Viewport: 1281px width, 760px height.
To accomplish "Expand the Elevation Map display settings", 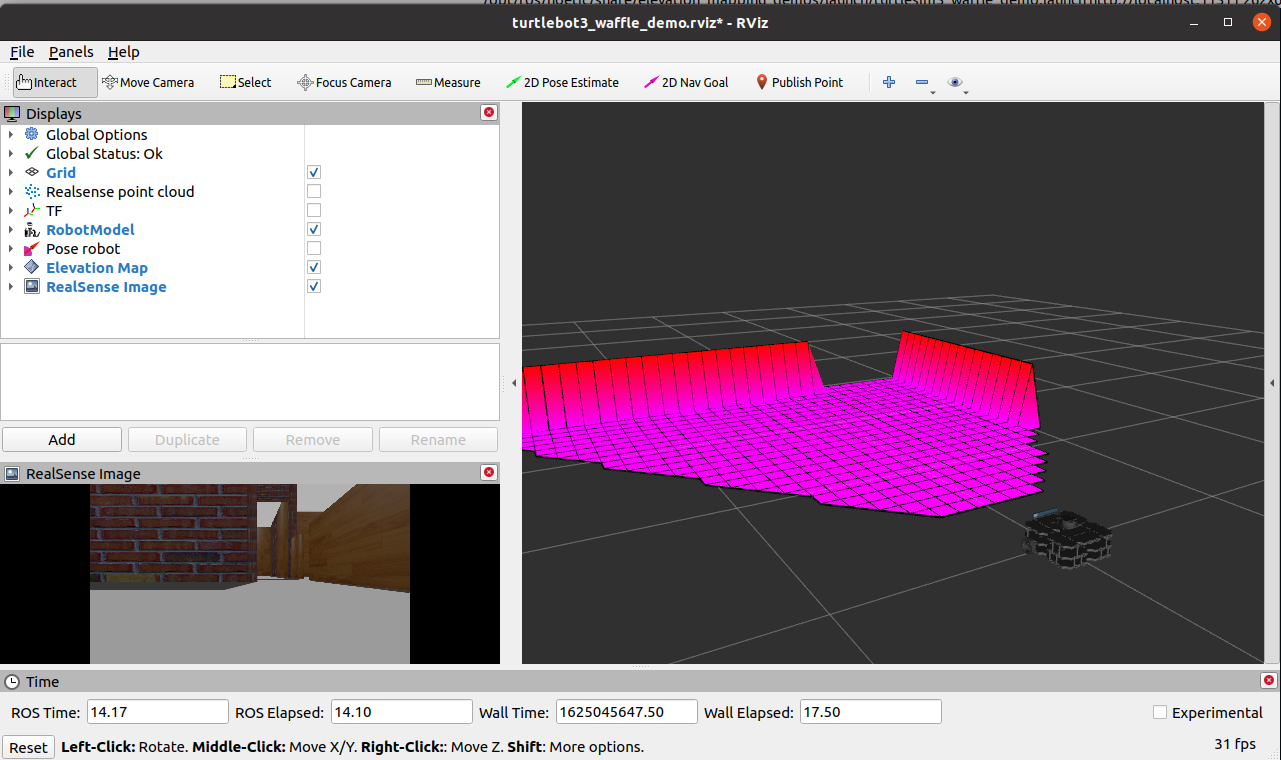I will 10,267.
